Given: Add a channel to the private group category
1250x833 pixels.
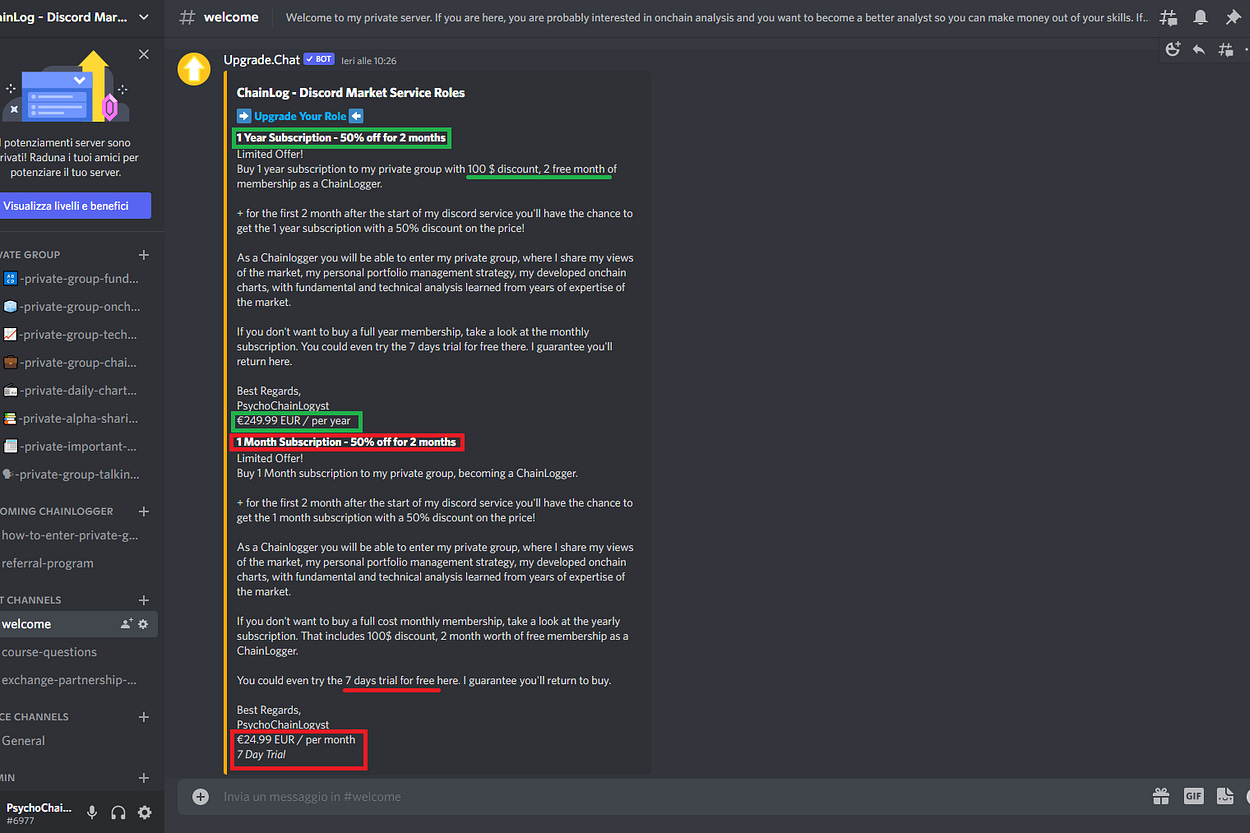Looking at the screenshot, I should 144,254.
